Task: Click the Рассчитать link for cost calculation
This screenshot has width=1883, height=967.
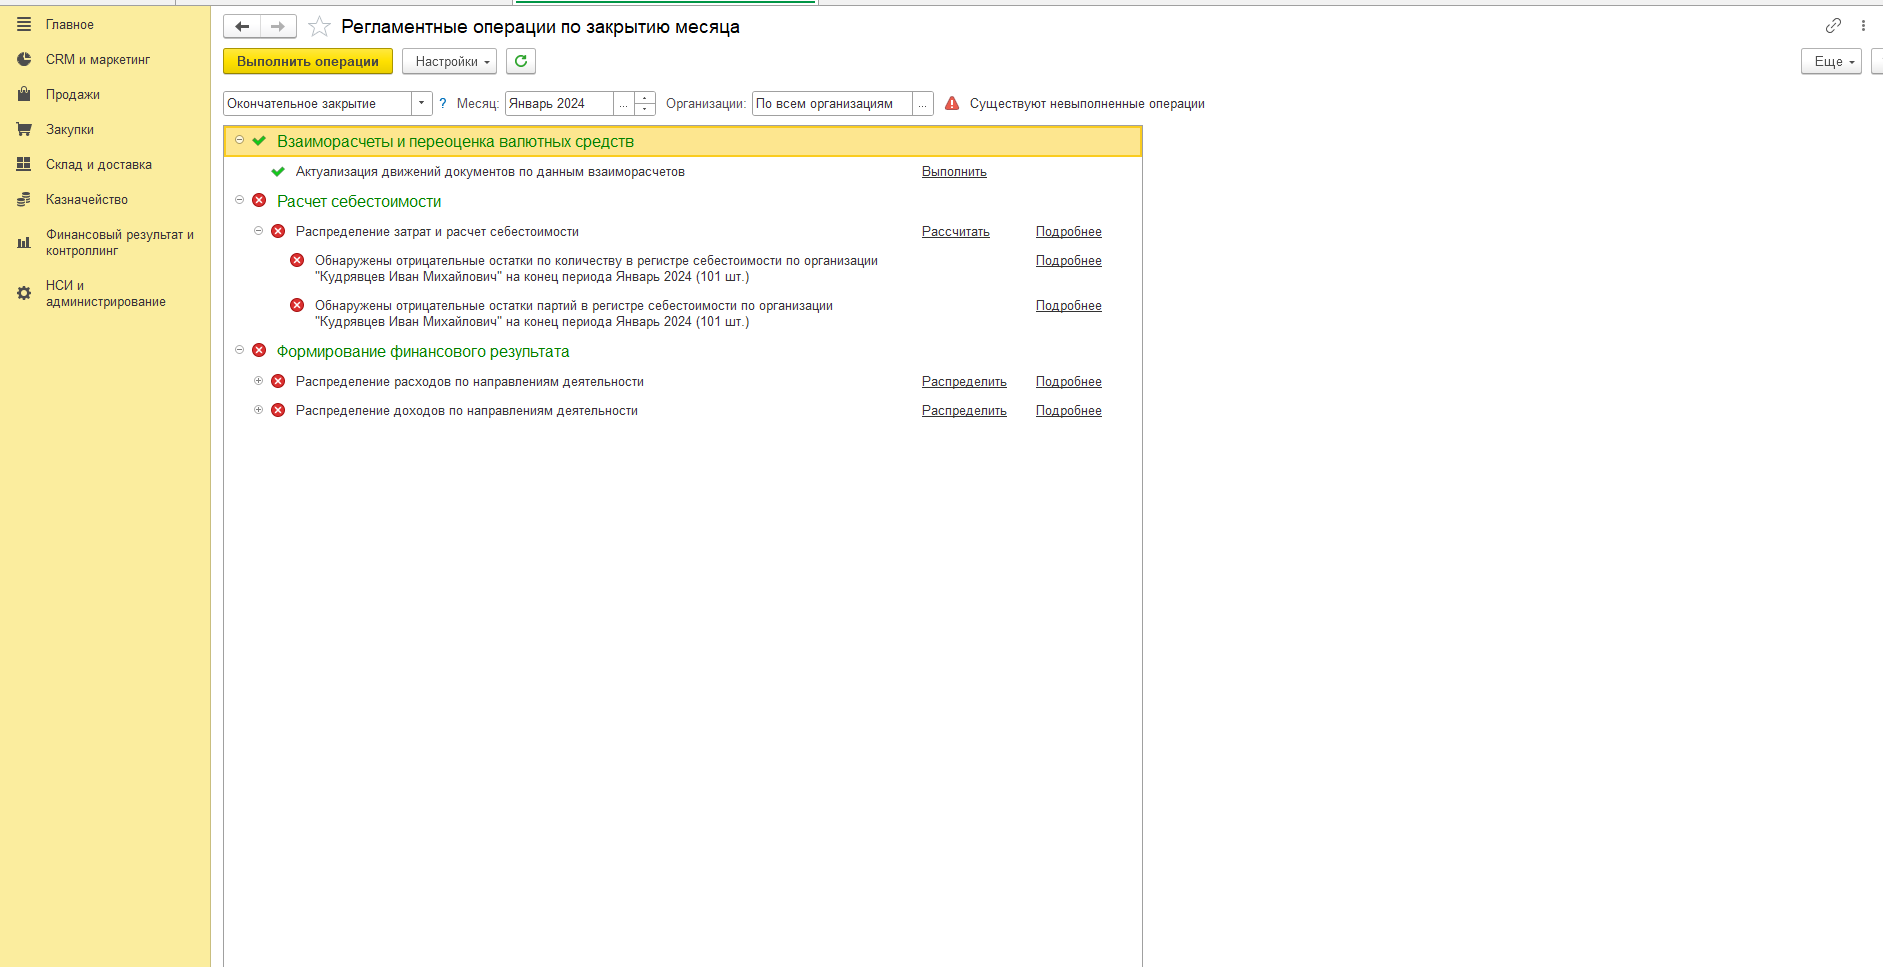Action: pos(955,232)
